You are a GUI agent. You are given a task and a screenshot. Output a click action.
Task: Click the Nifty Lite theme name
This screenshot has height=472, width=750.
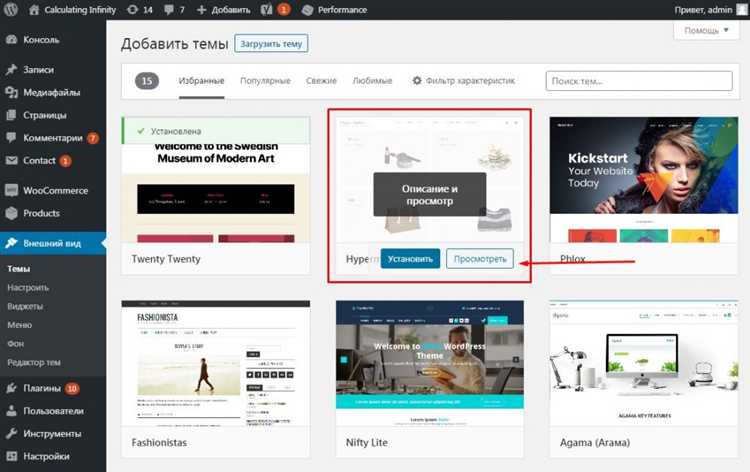[366, 442]
